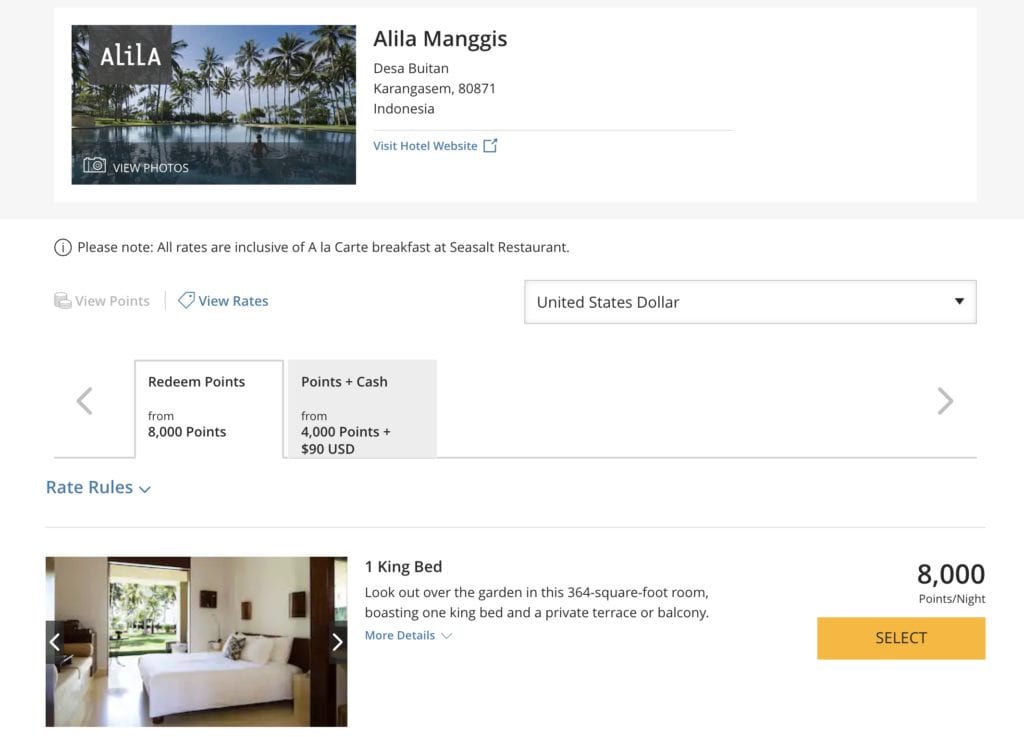Click the right arrow on the rates carousel
This screenshot has height=737, width=1024.
click(x=944, y=400)
